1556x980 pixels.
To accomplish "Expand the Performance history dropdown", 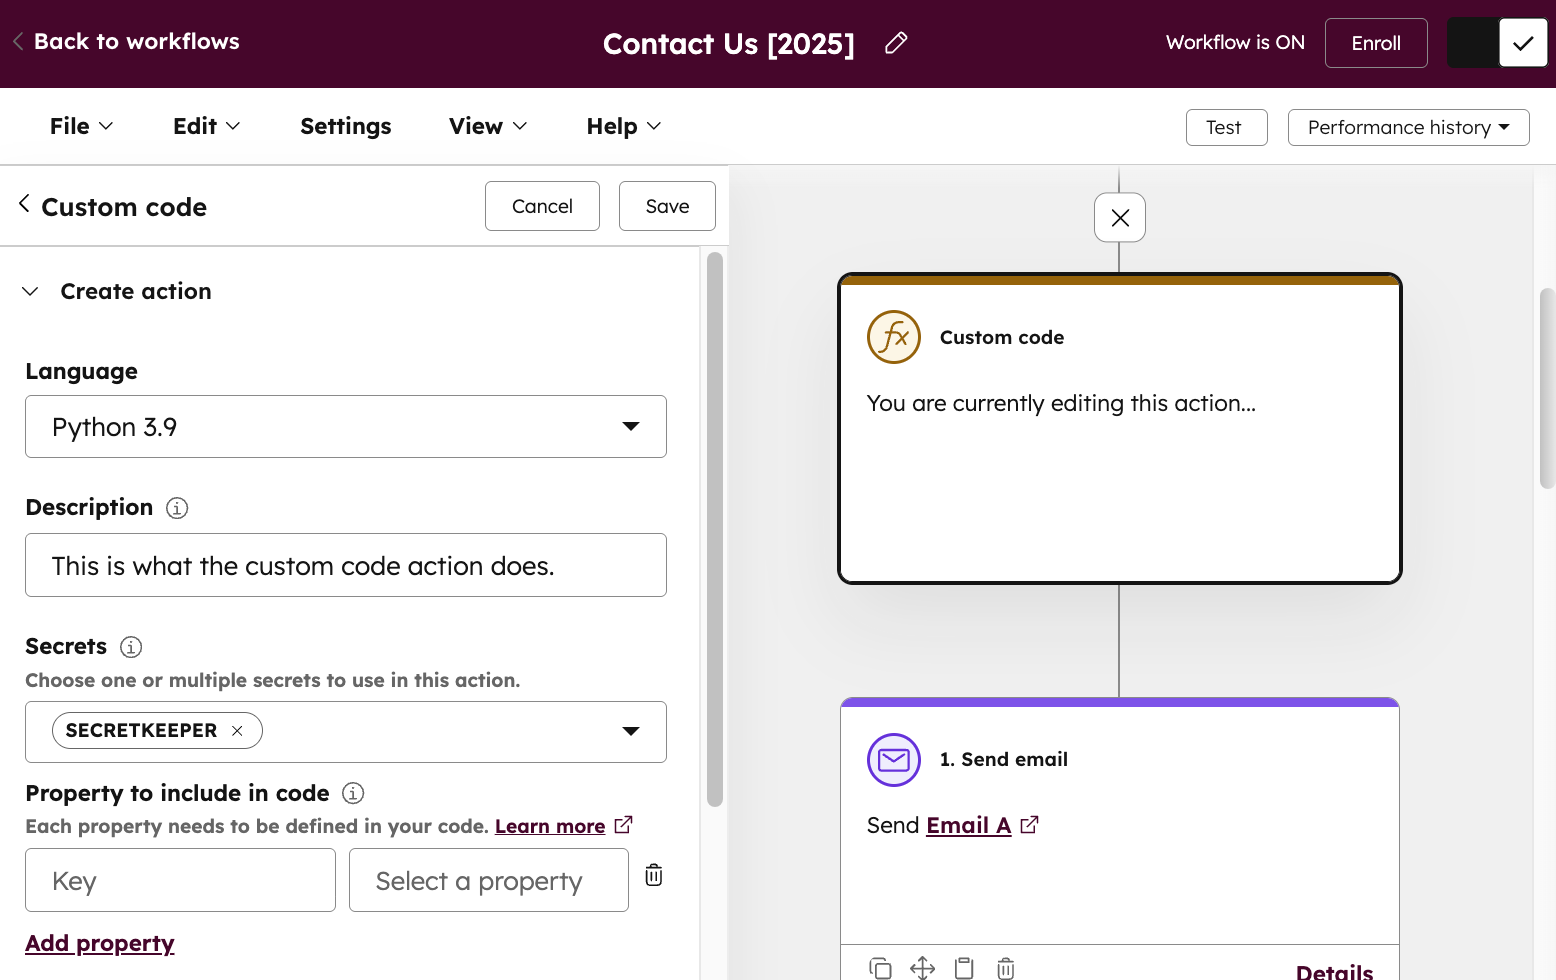I will 1408,127.
